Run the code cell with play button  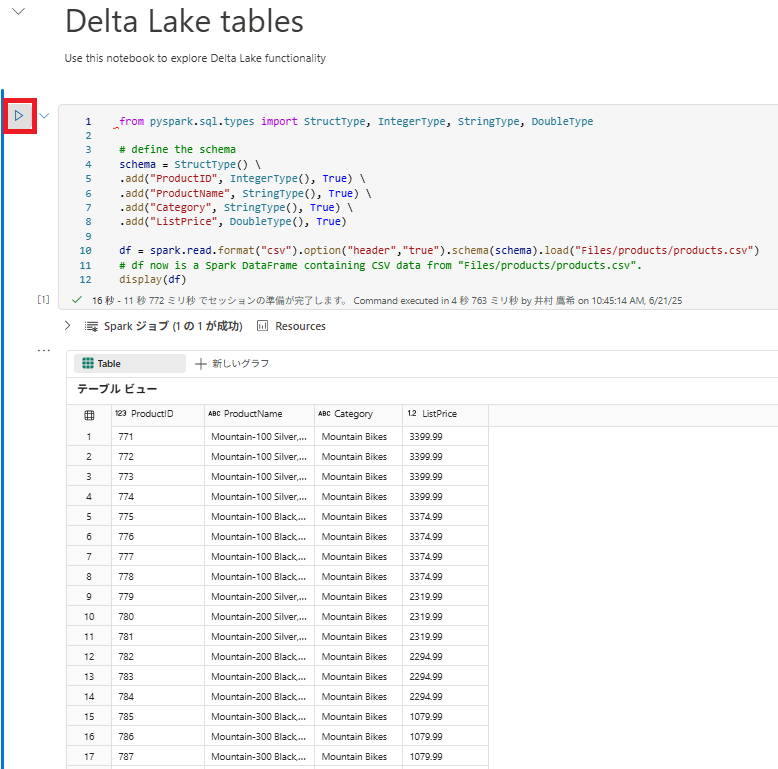point(19,116)
